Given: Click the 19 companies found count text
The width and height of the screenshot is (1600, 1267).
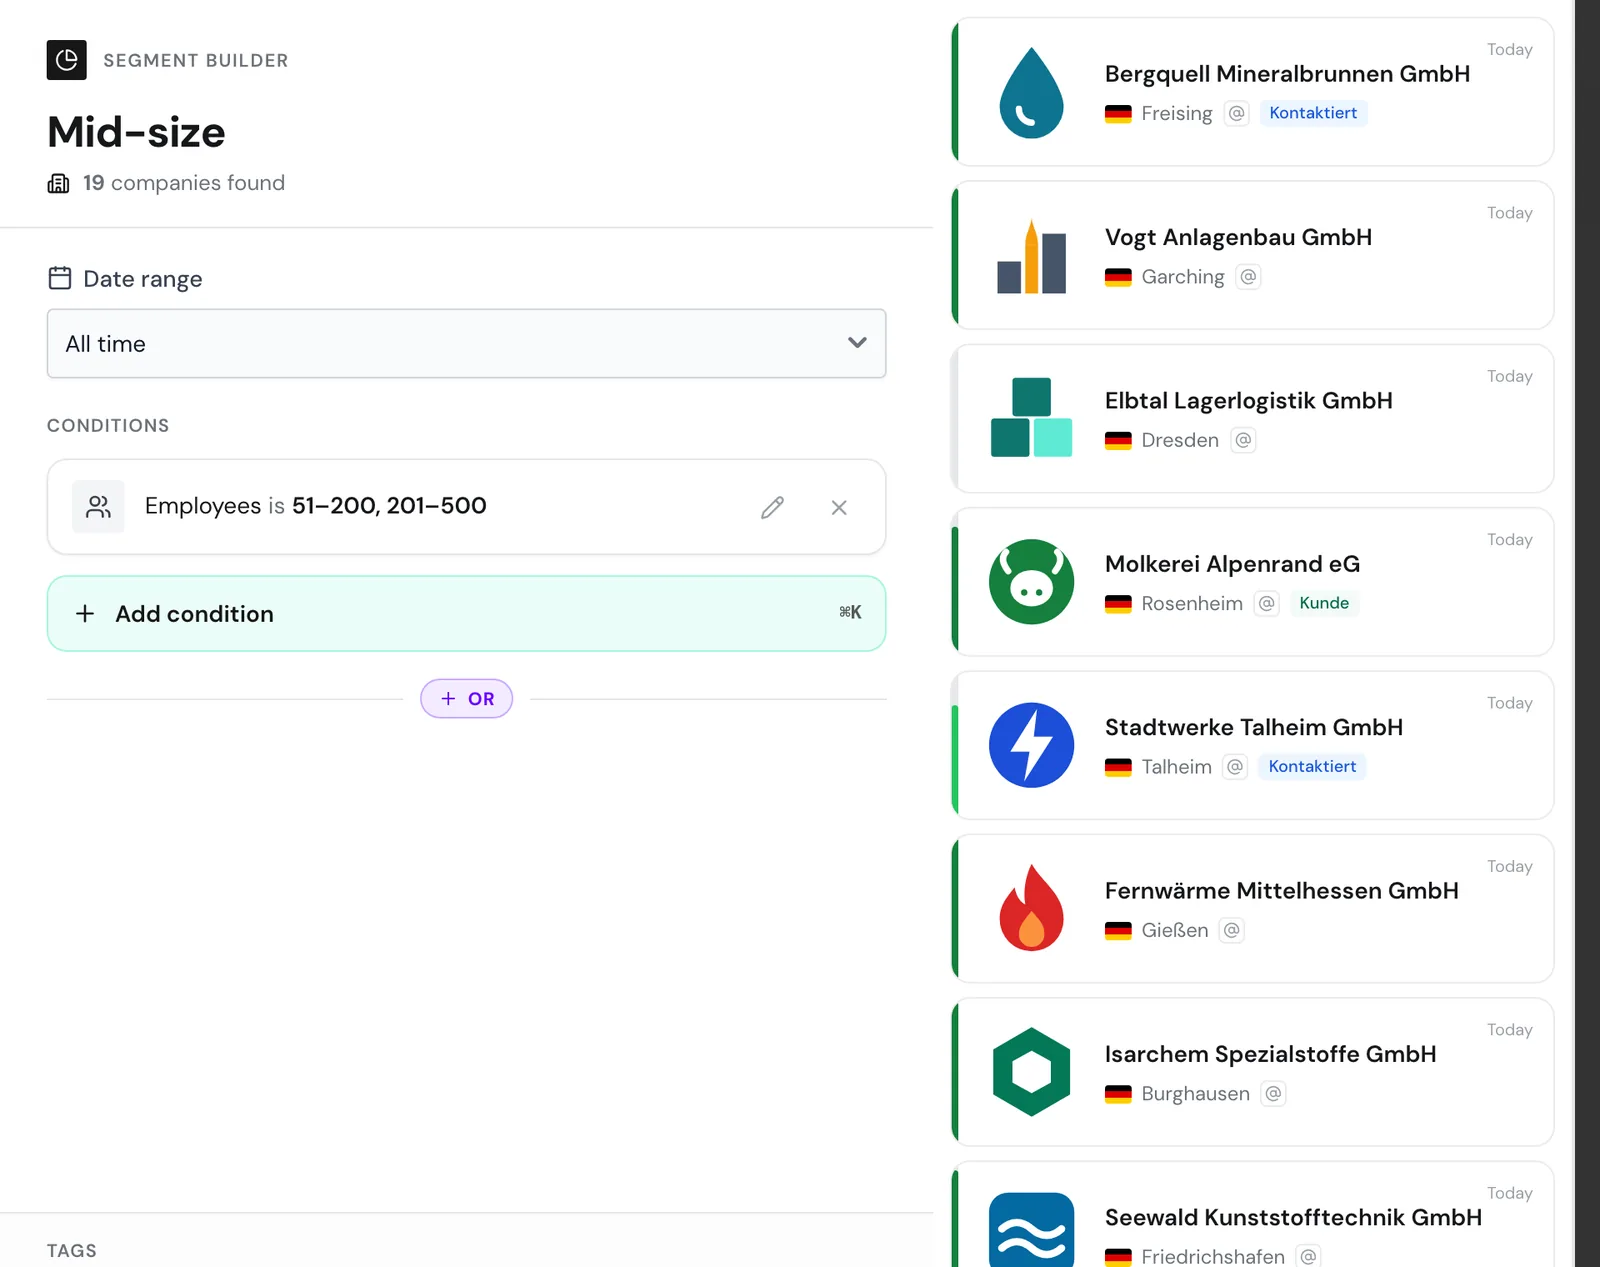Looking at the screenshot, I should [x=184, y=183].
